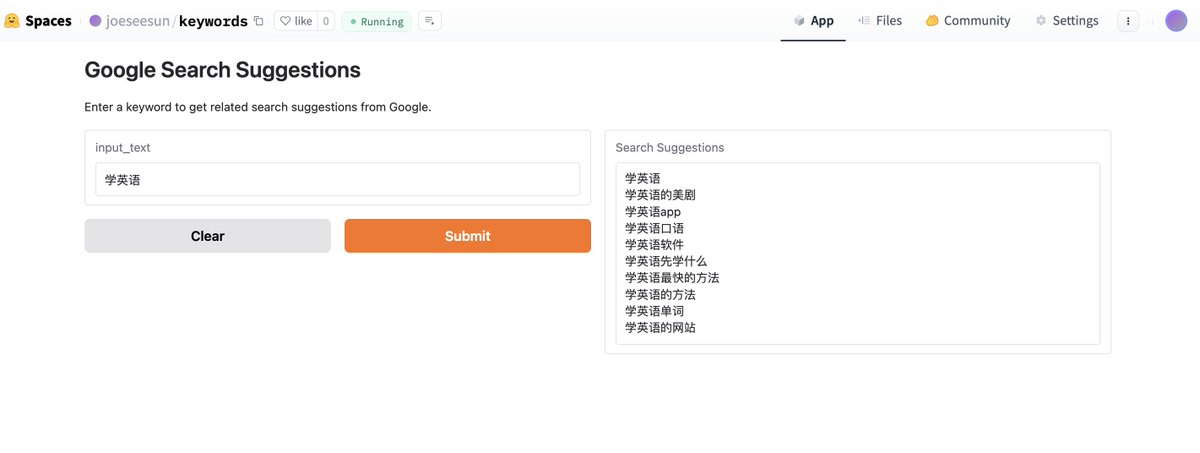Image resolution: width=1200 pixels, height=453 pixels.
Task: Click the description text about Google suggestions
Action: click(258, 107)
